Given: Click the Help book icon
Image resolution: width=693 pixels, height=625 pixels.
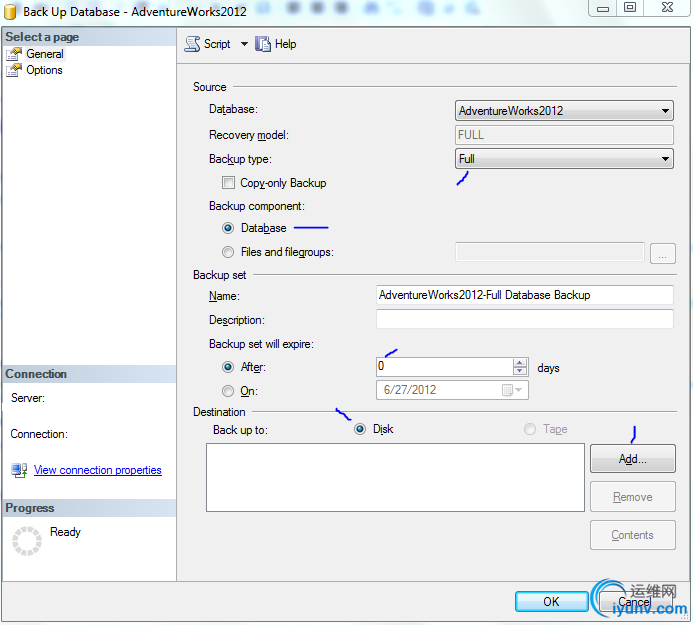Looking at the screenshot, I should tap(263, 44).
